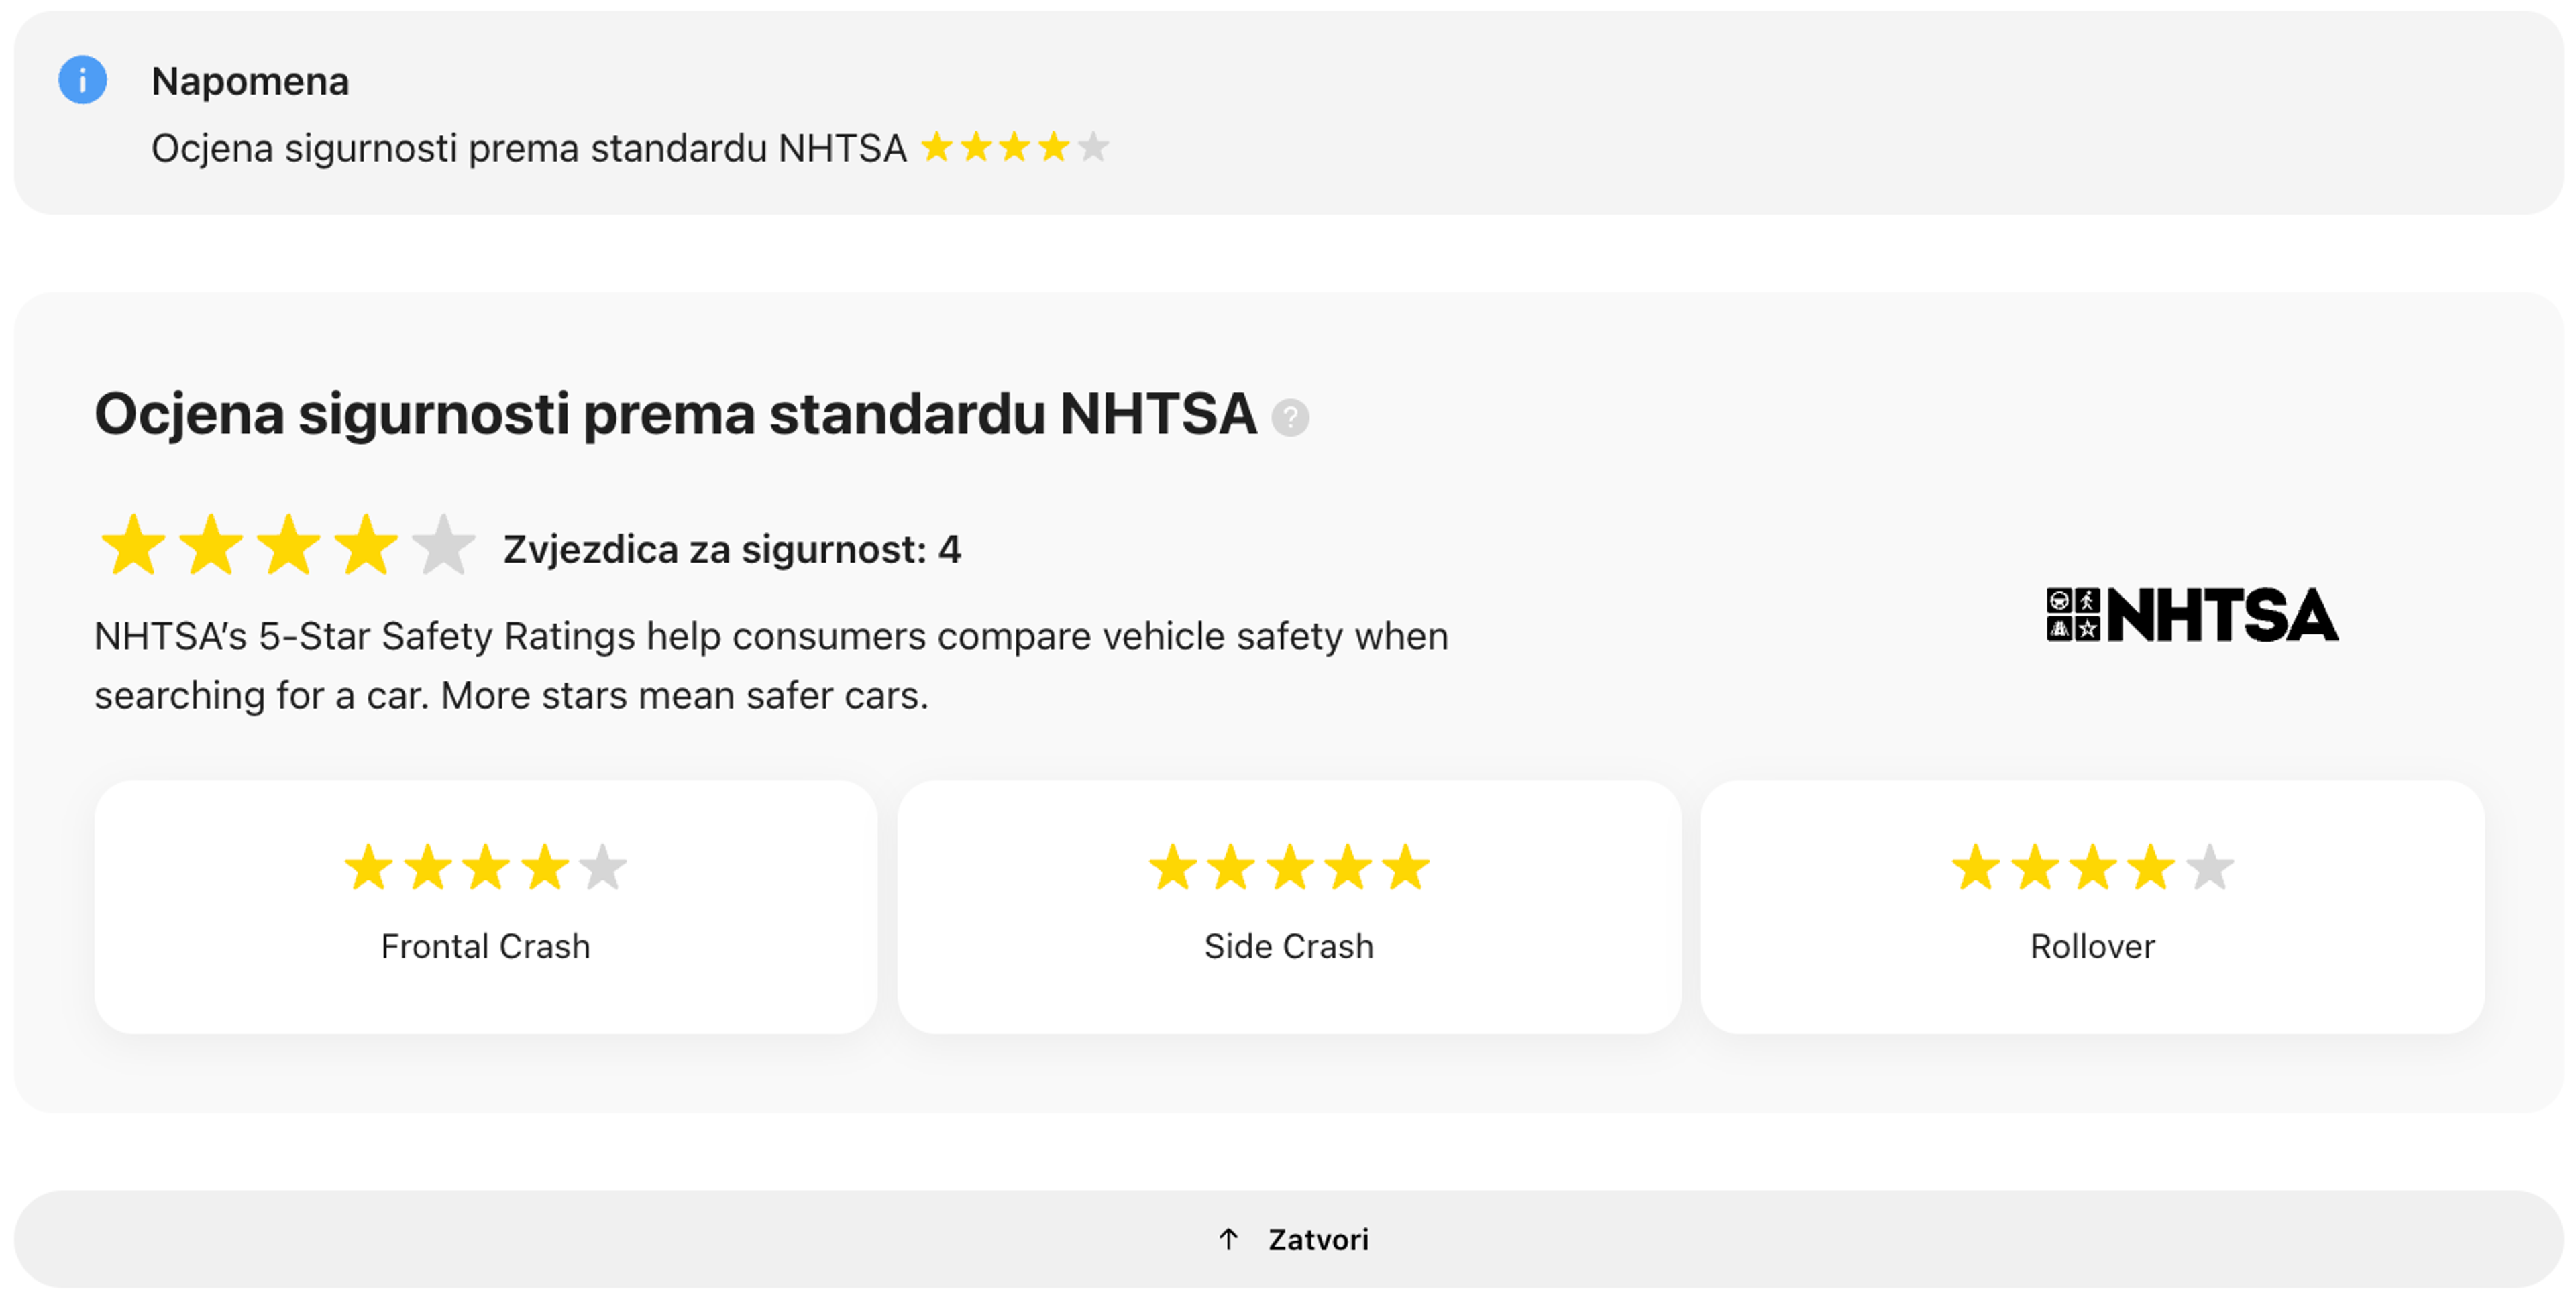Click the NHTSA safety rating note text
Image resolution: width=2576 pixels, height=1307 pixels.
tap(528, 148)
